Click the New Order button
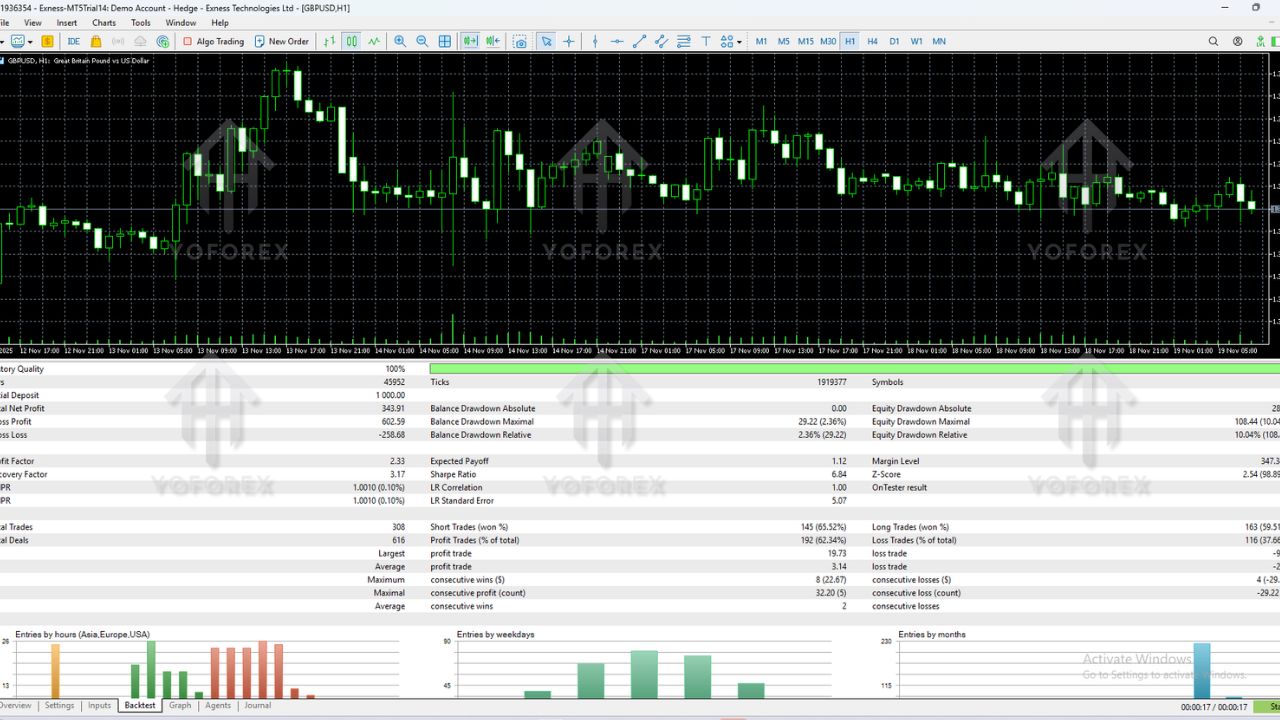This screenshot has width=1280, height=720. point(283,41)
